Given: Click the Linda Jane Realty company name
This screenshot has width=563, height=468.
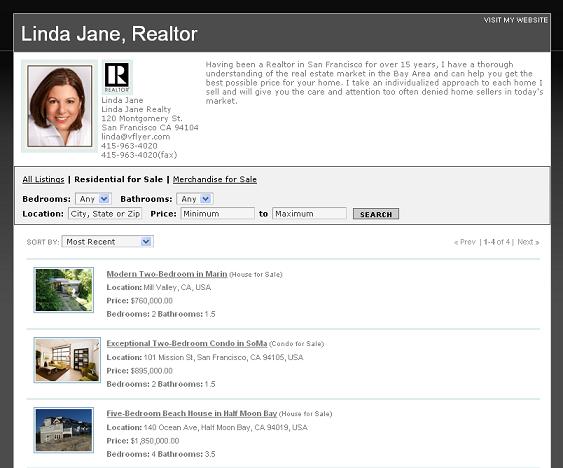Looking at the screenshot, I should (x=136, y=109).
